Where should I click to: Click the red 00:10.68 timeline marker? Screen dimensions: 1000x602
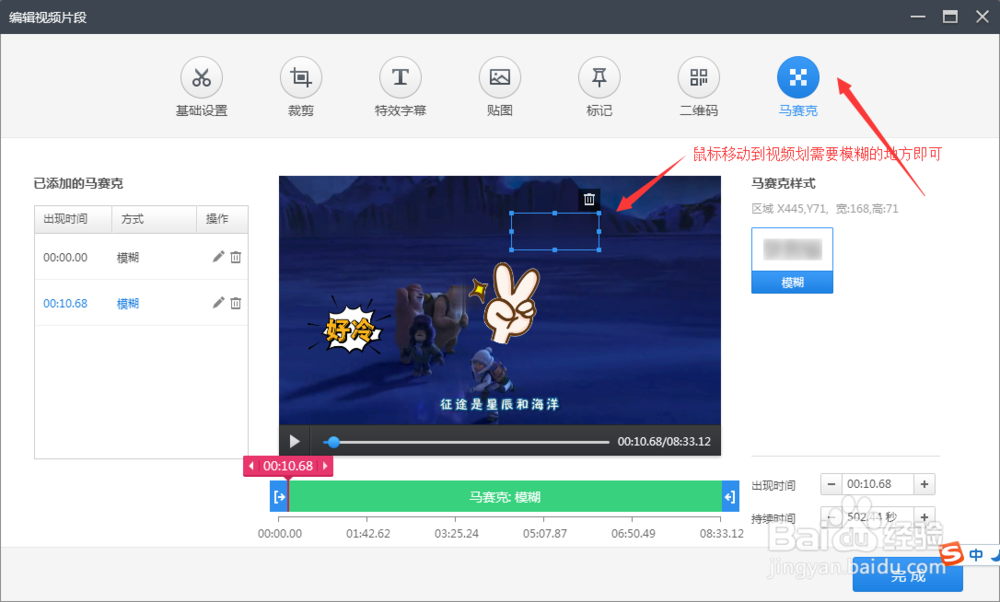(x=287, y=466)
